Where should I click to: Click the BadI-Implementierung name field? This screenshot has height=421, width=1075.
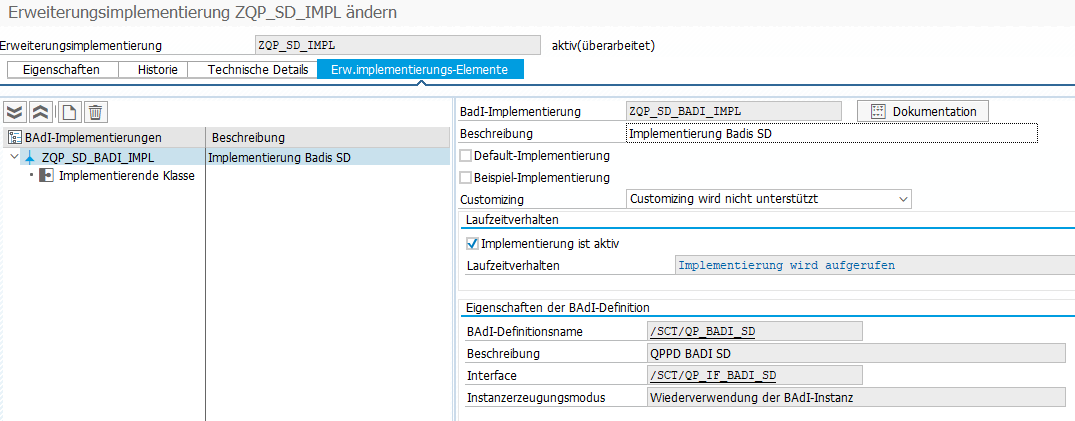coord(734,111)
